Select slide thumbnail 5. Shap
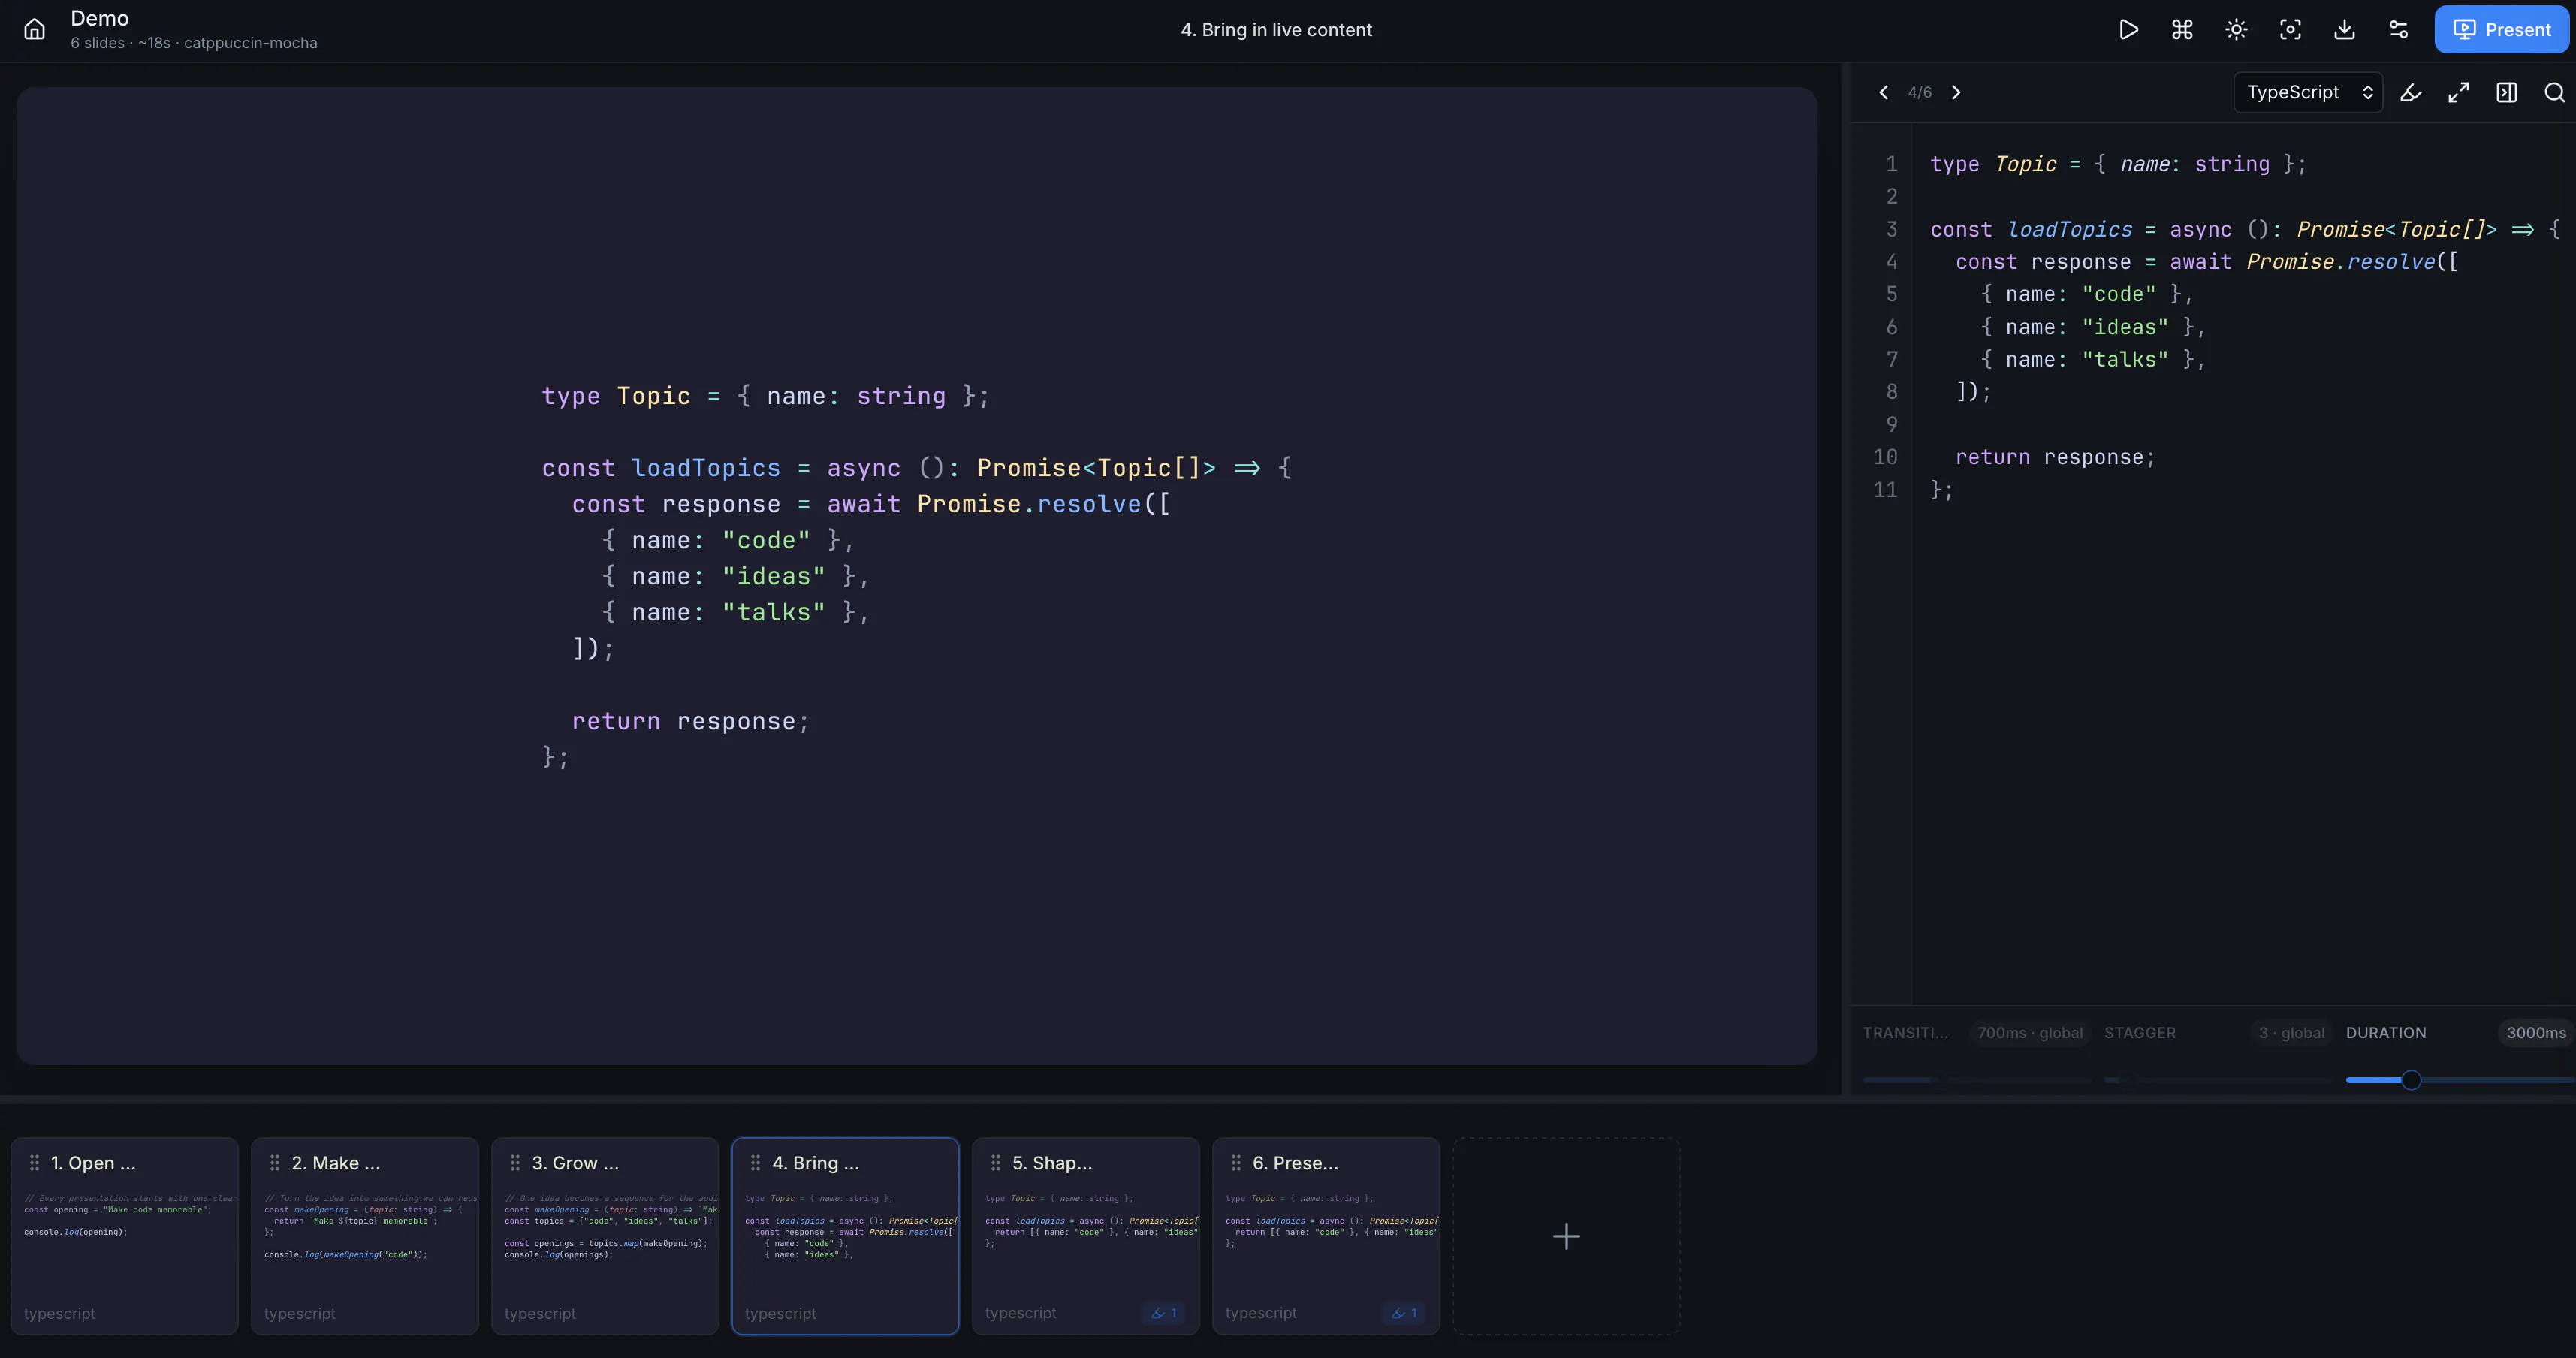 (x=1086, y=1236)
